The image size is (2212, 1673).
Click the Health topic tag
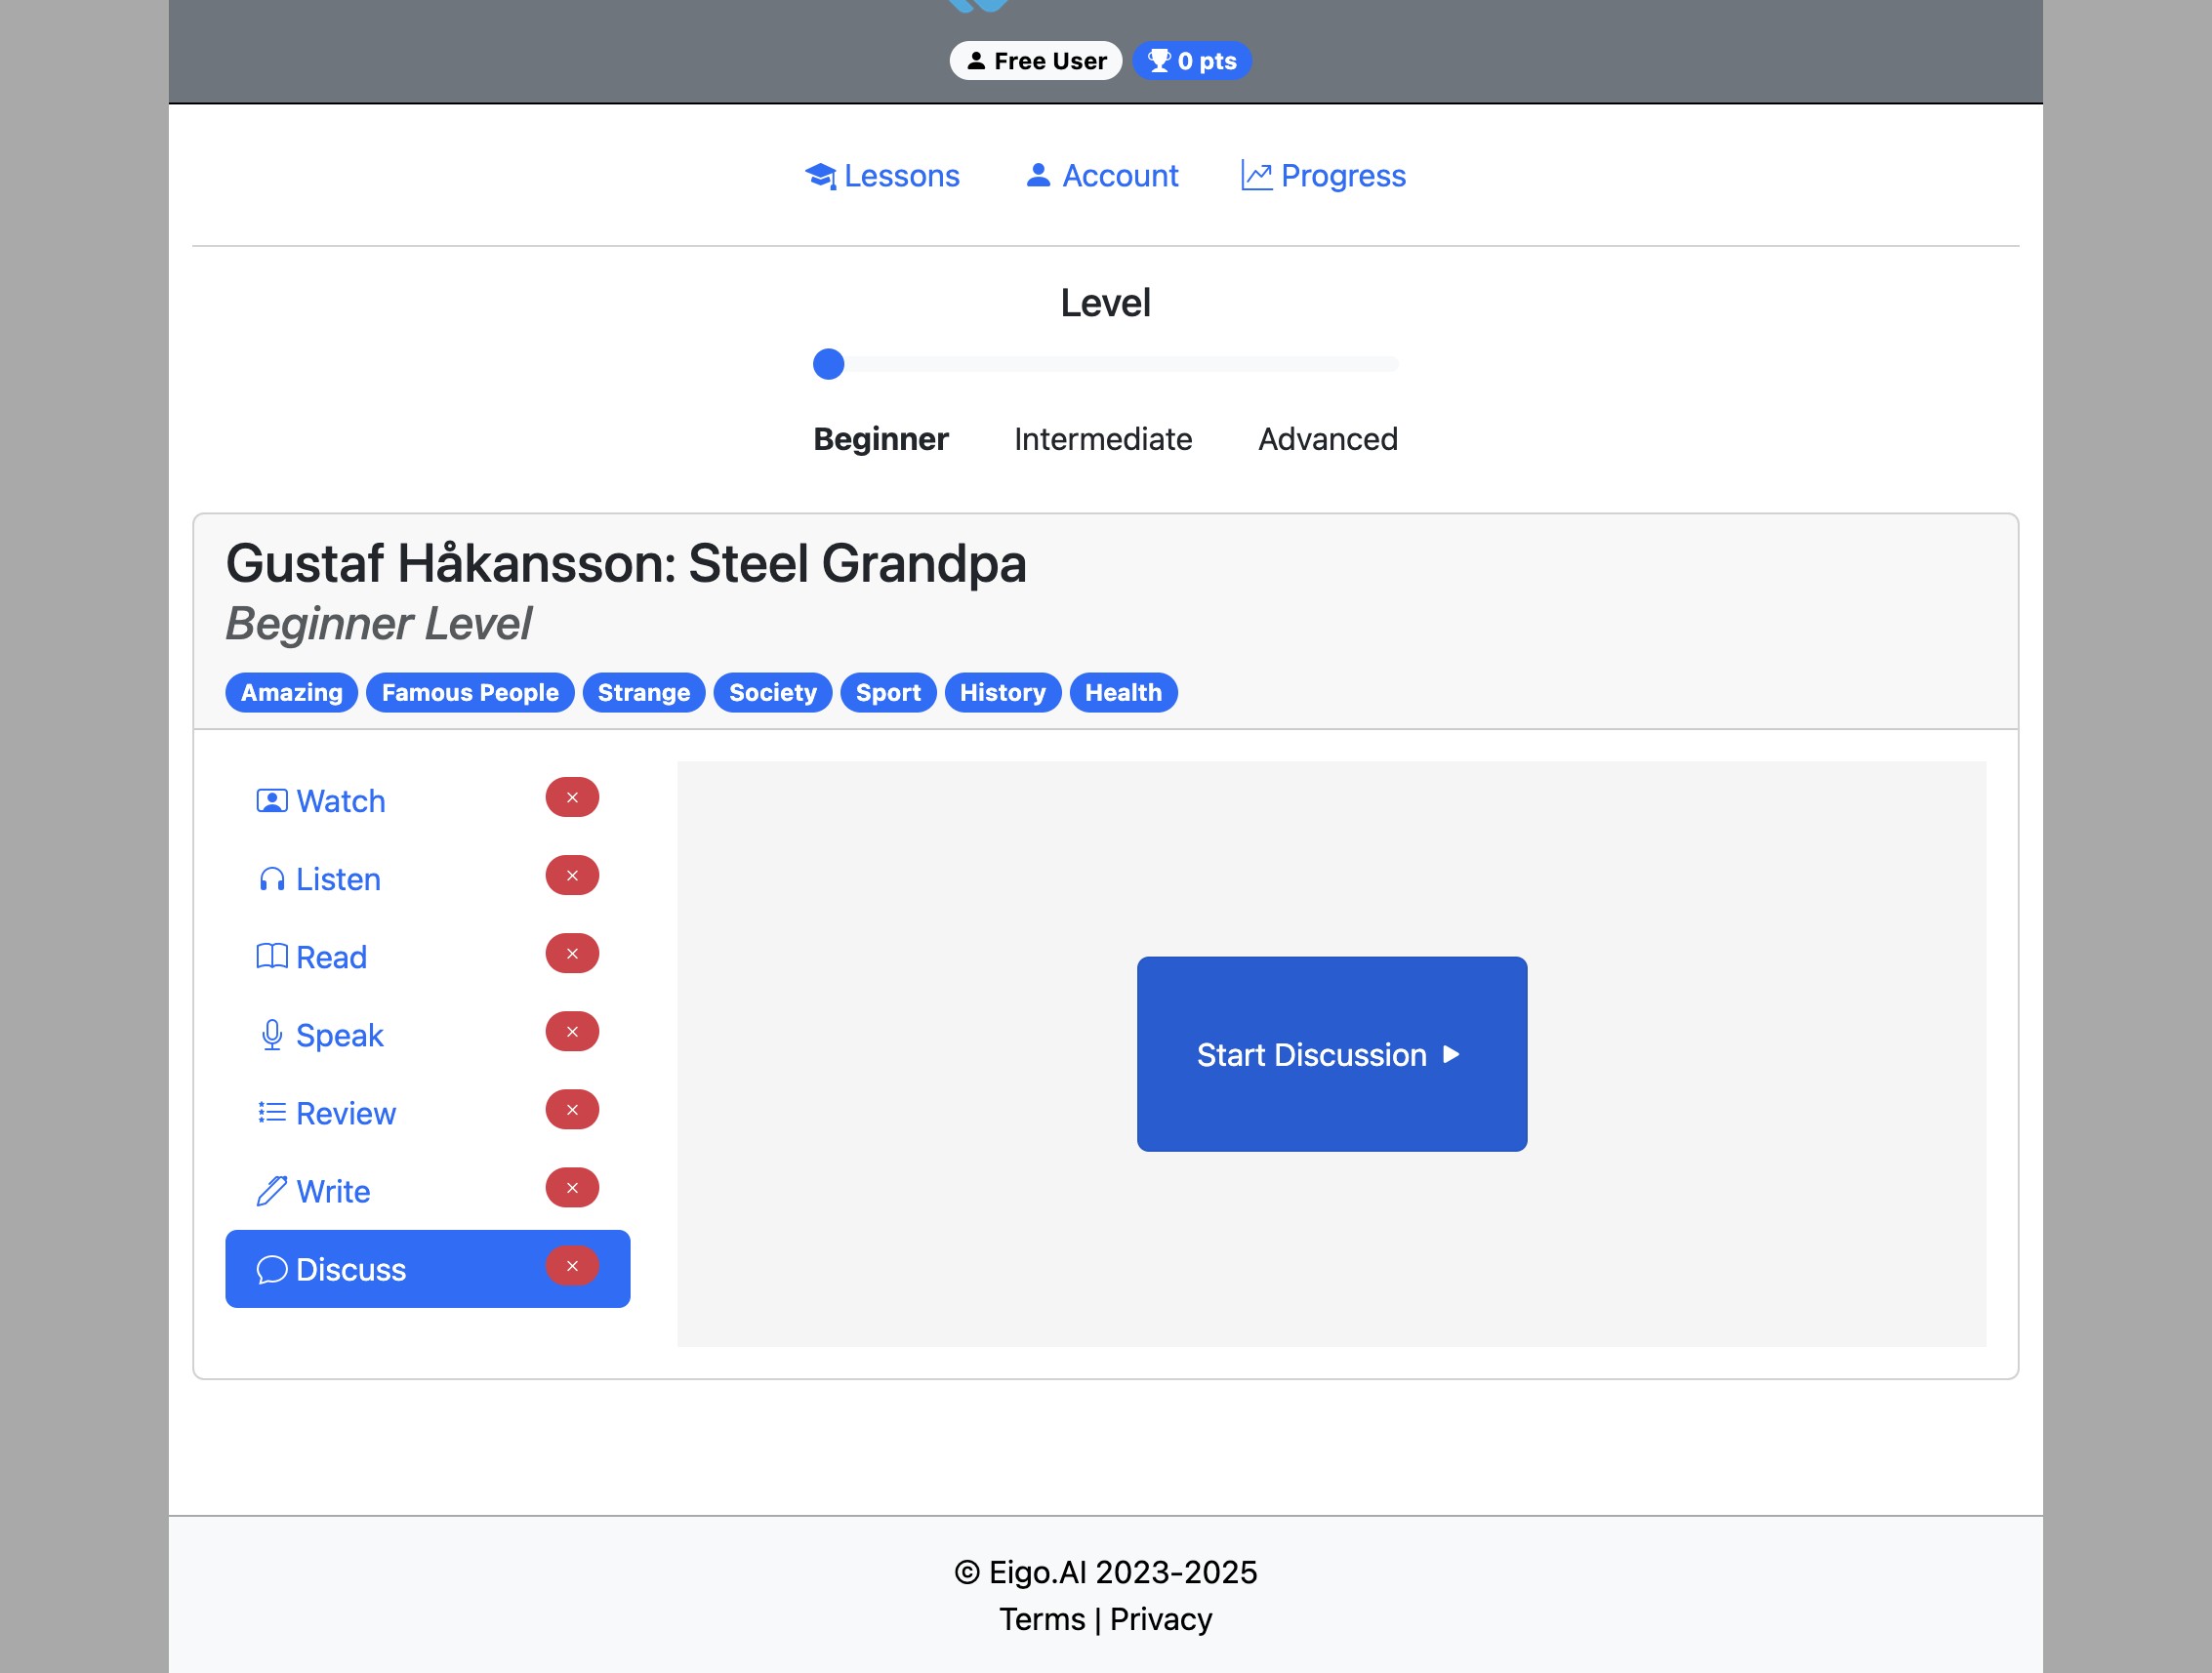pos(1124,693)
